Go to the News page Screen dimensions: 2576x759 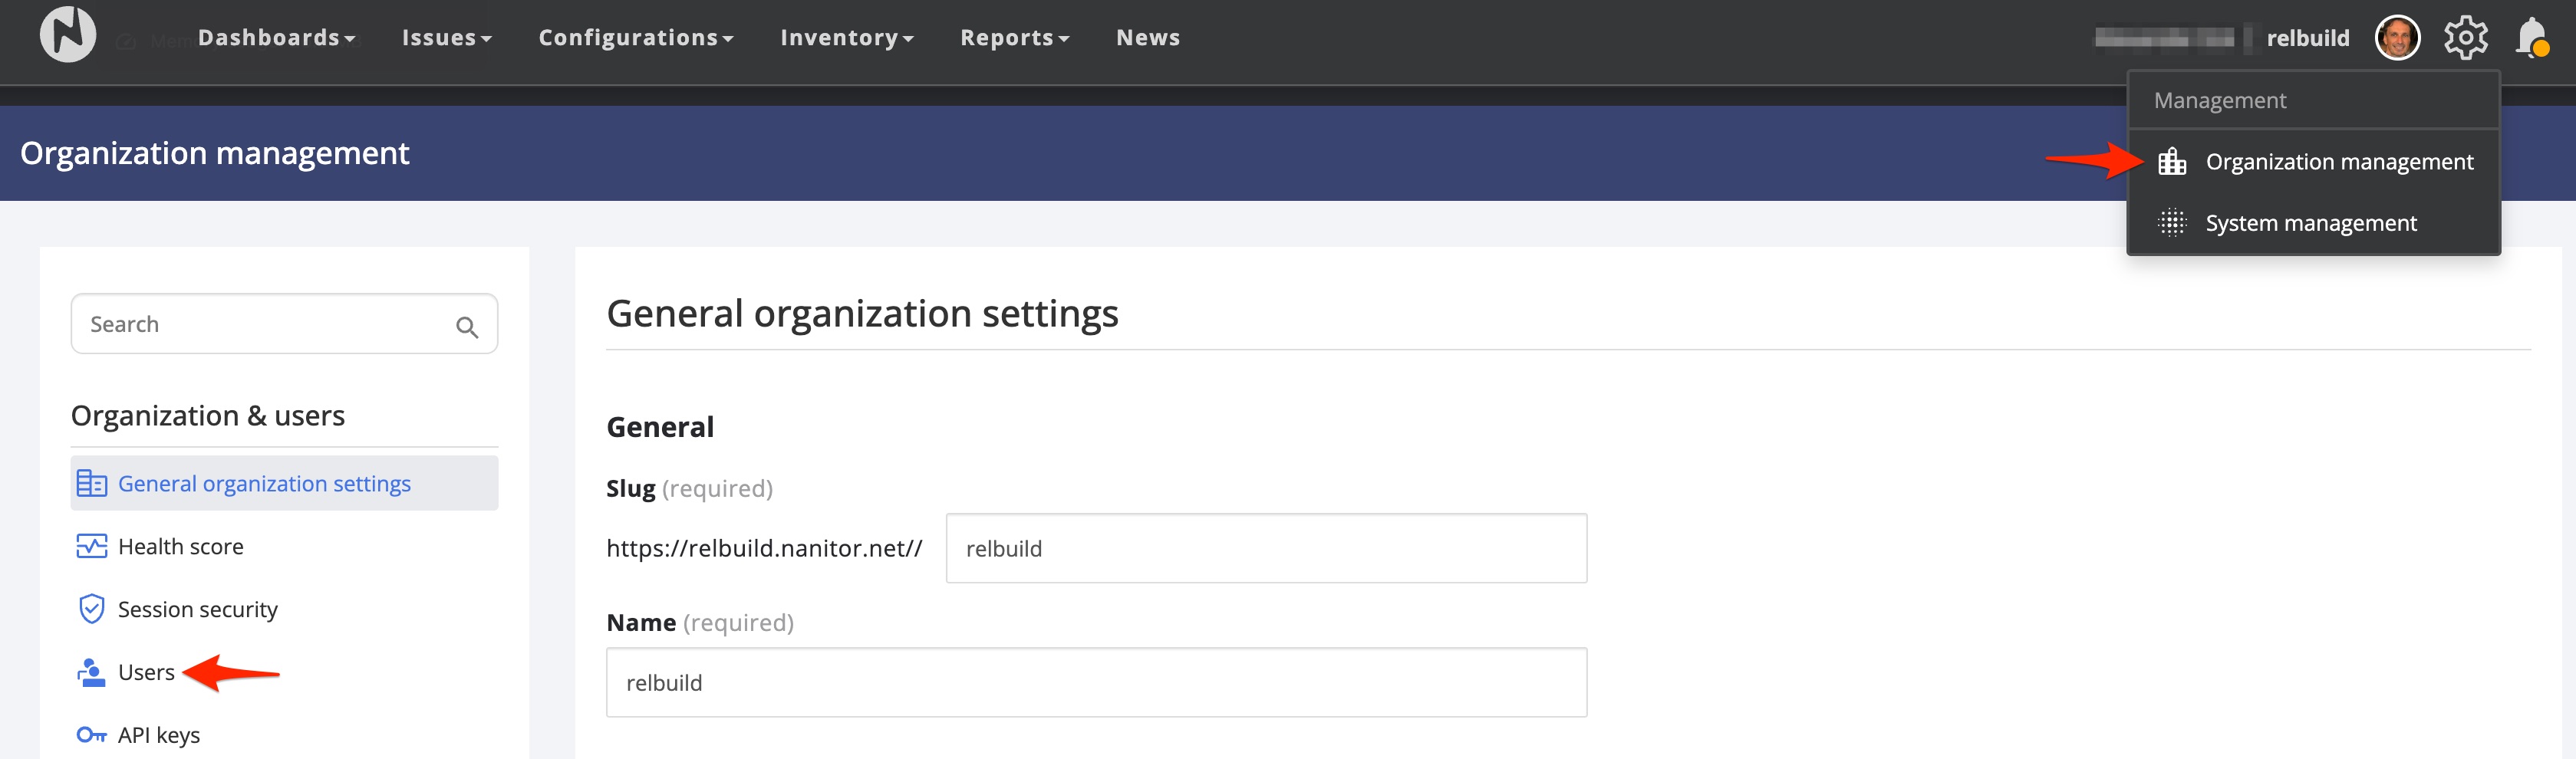click(x=1147, y=38)
